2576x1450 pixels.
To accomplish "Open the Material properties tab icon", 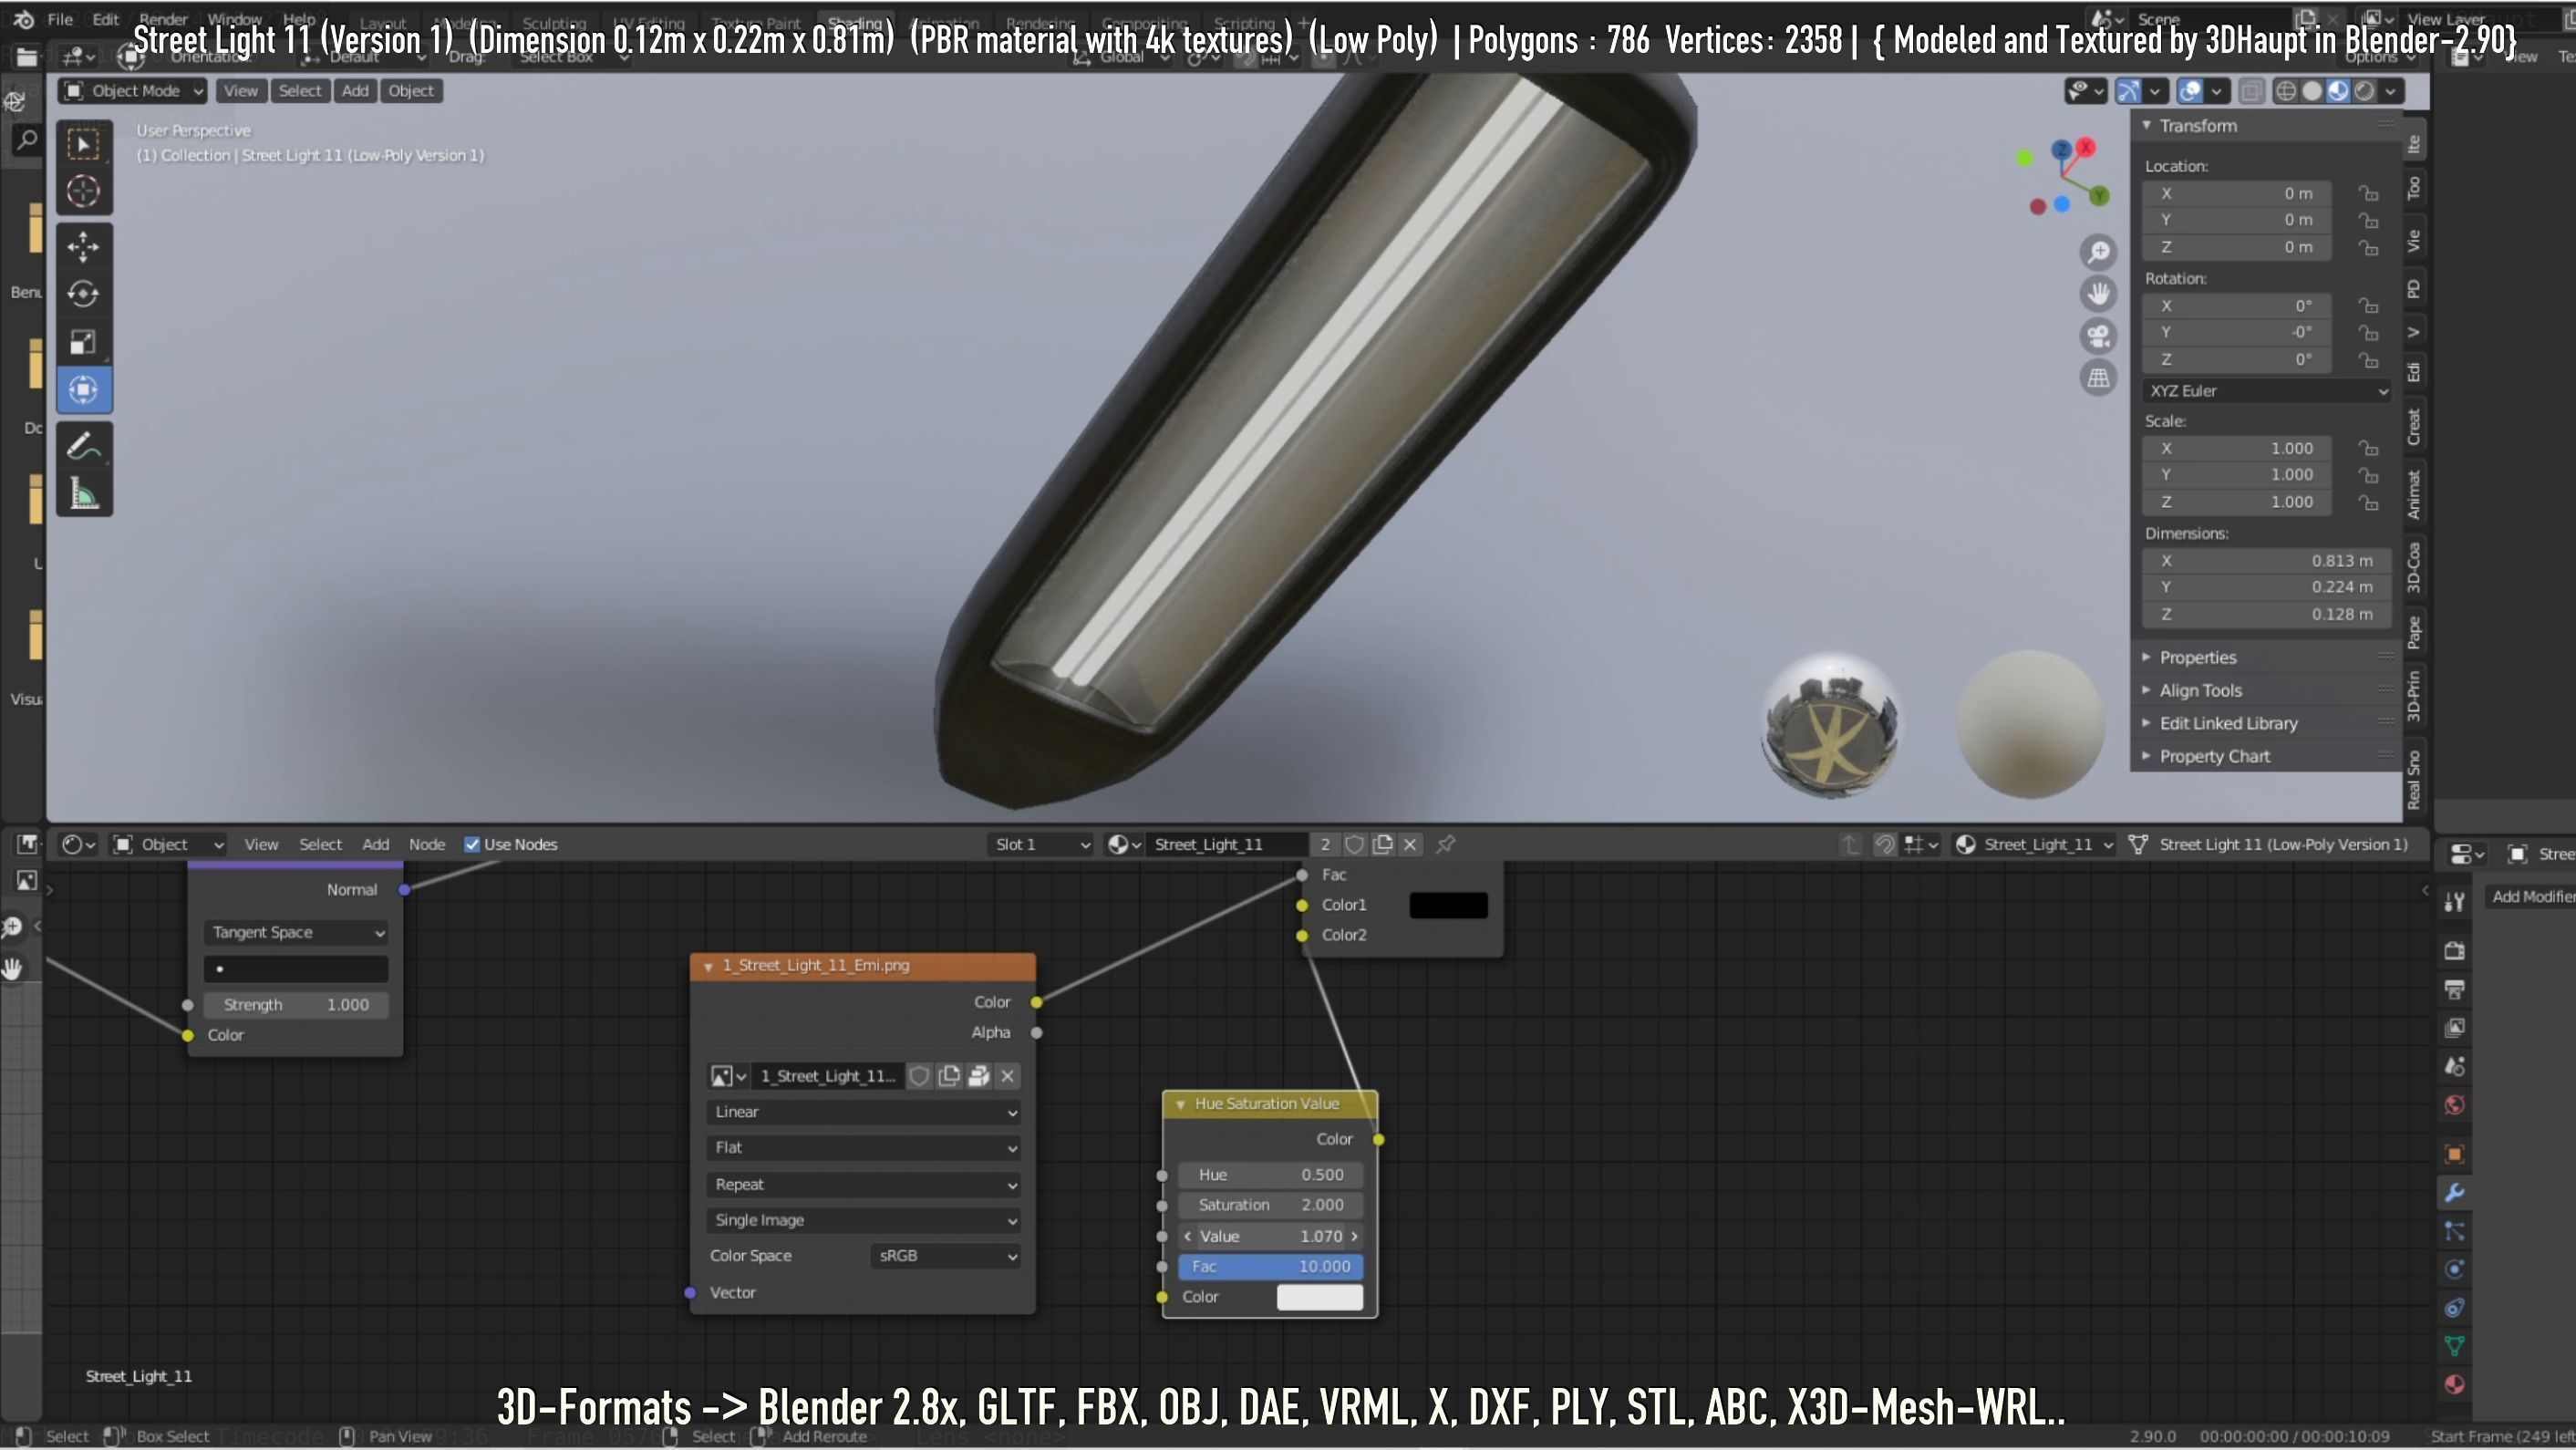I will tap(2454, 1385).
